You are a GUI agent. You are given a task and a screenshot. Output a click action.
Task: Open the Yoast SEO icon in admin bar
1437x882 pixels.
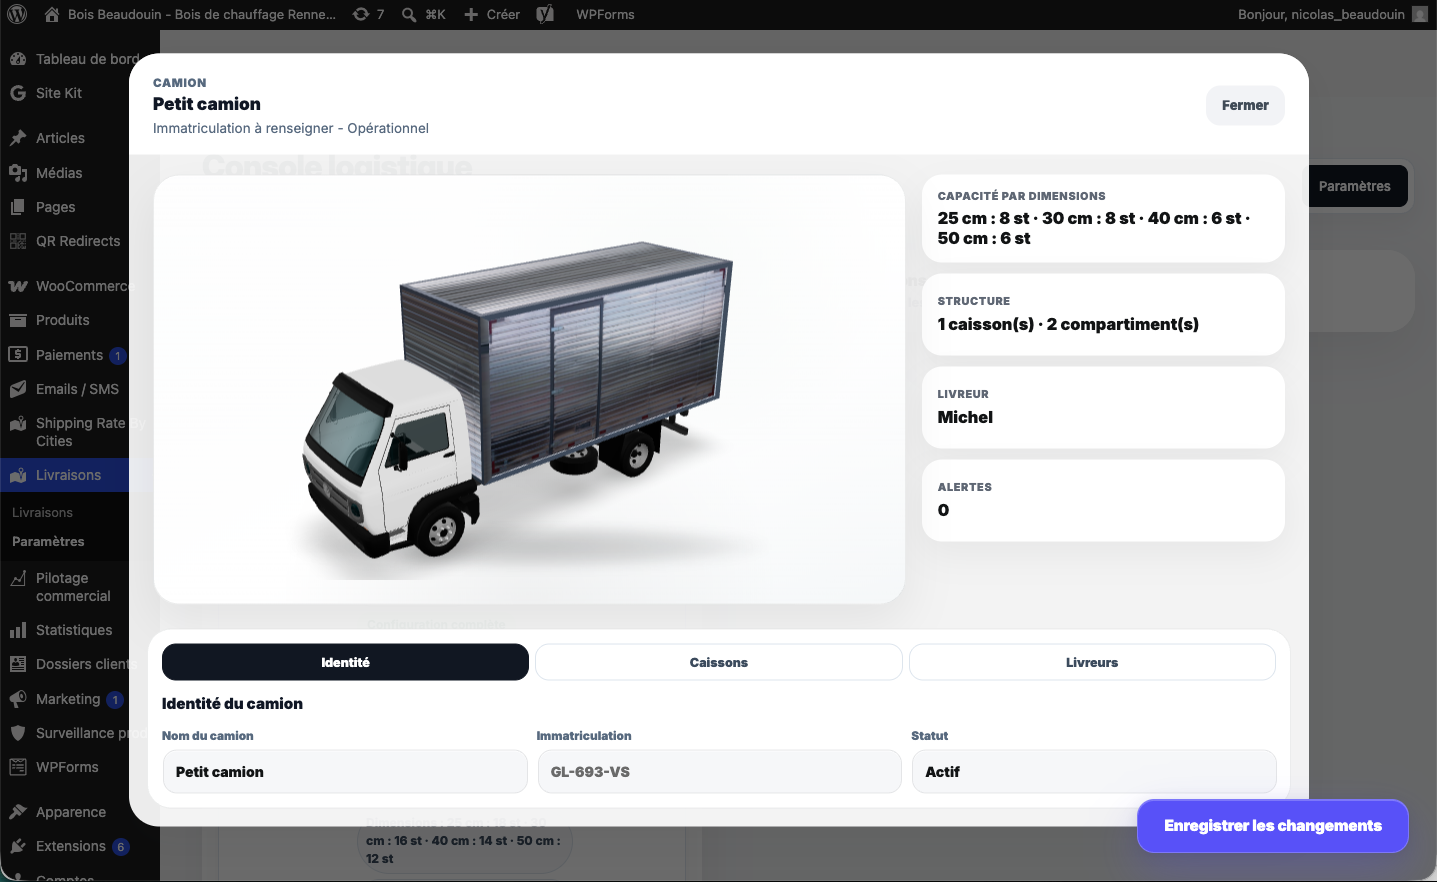coord(545,15)
